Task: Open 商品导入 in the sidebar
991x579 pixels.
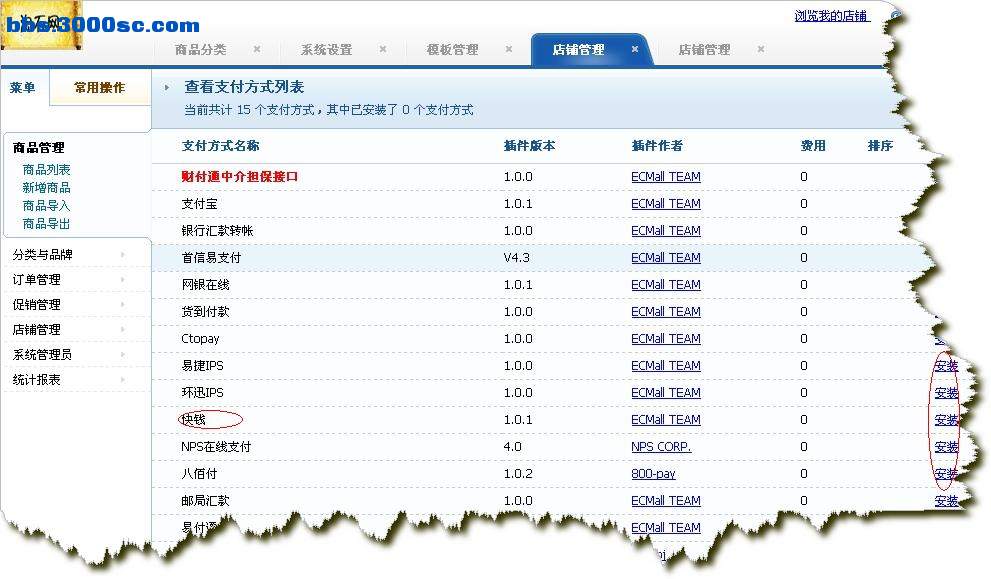Action: 46,205
